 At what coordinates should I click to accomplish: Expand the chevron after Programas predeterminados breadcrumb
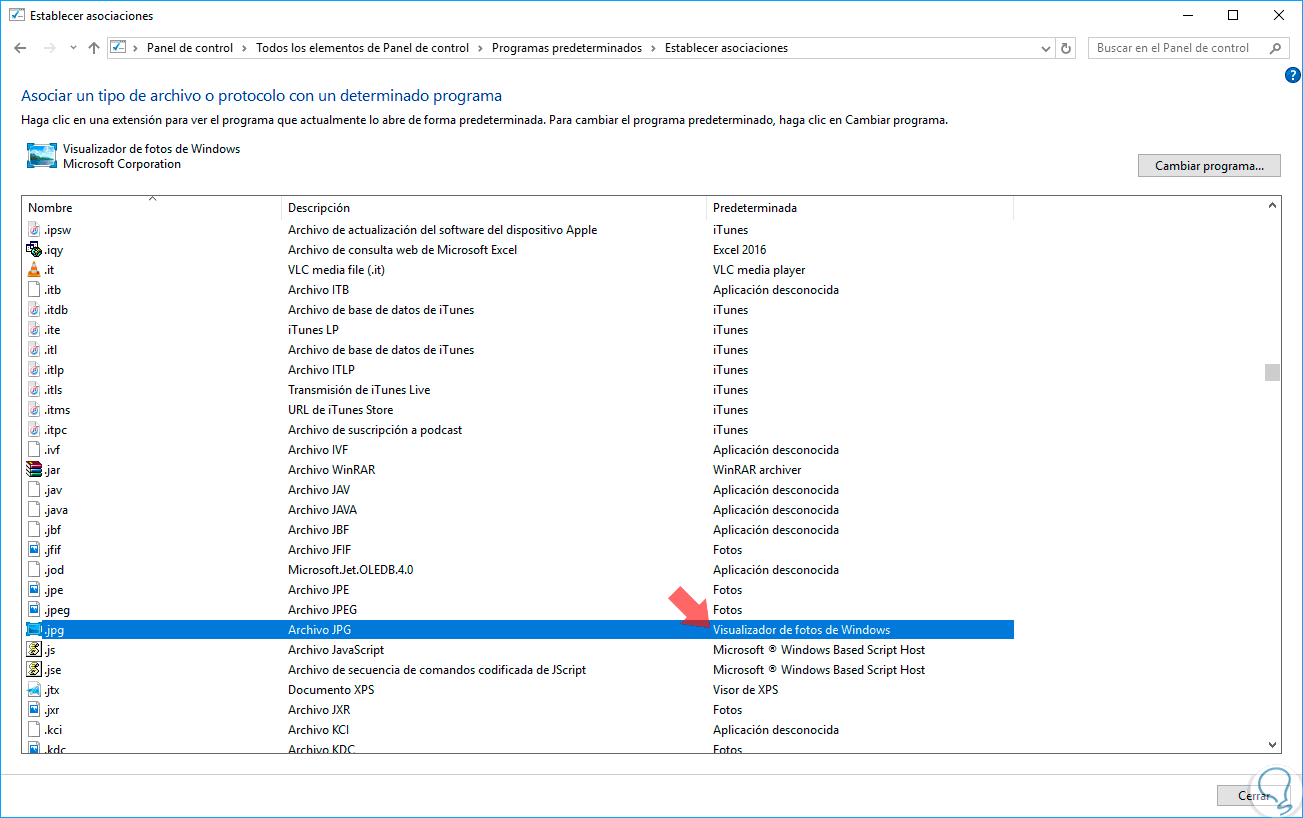[654, 48]
